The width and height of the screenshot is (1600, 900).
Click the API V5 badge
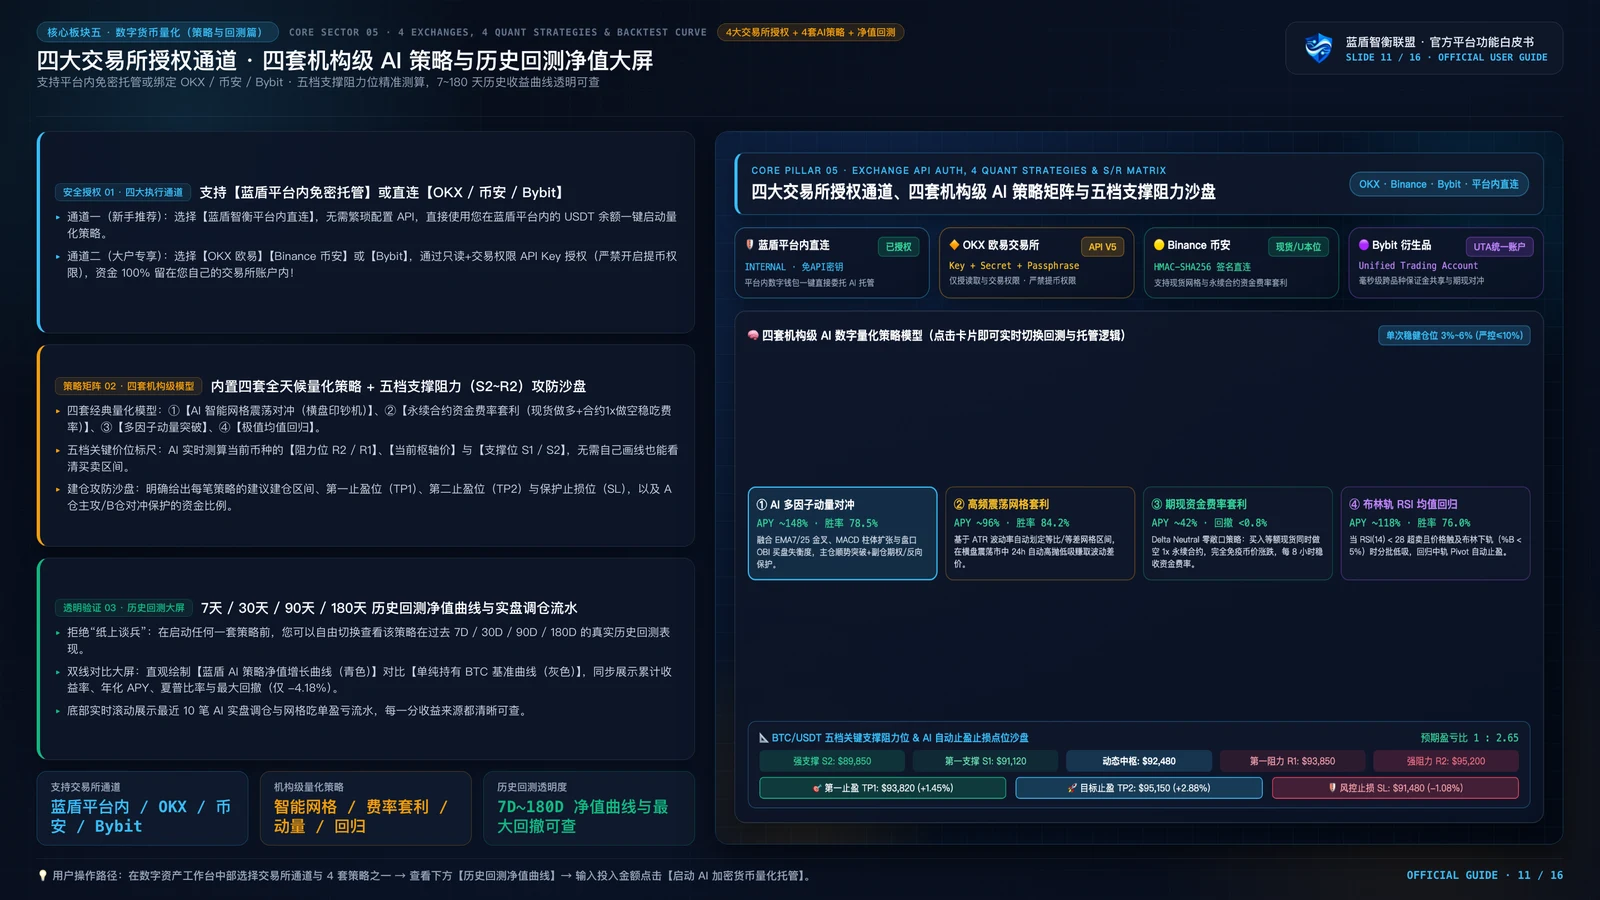pyautogui.click(x=1103, y=246)
